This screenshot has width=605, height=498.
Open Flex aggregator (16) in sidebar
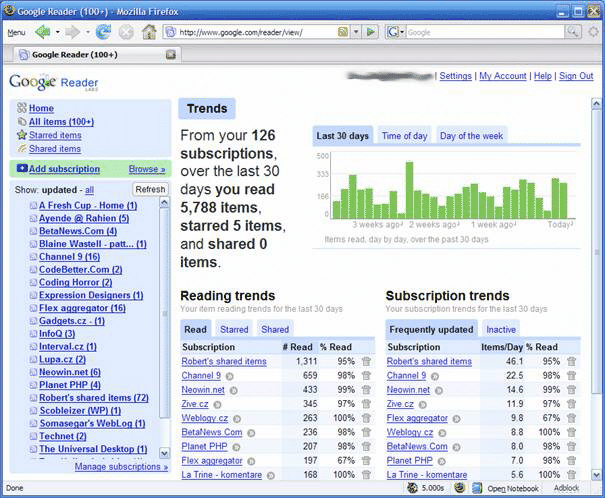click(x=82, y=308)
